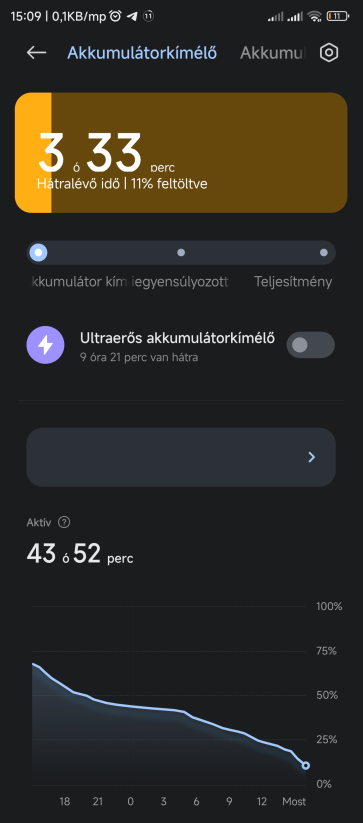This screenshot has height=823, width=363.
Task: Tap the Most marker on battery graph
Action: point(294,801)
